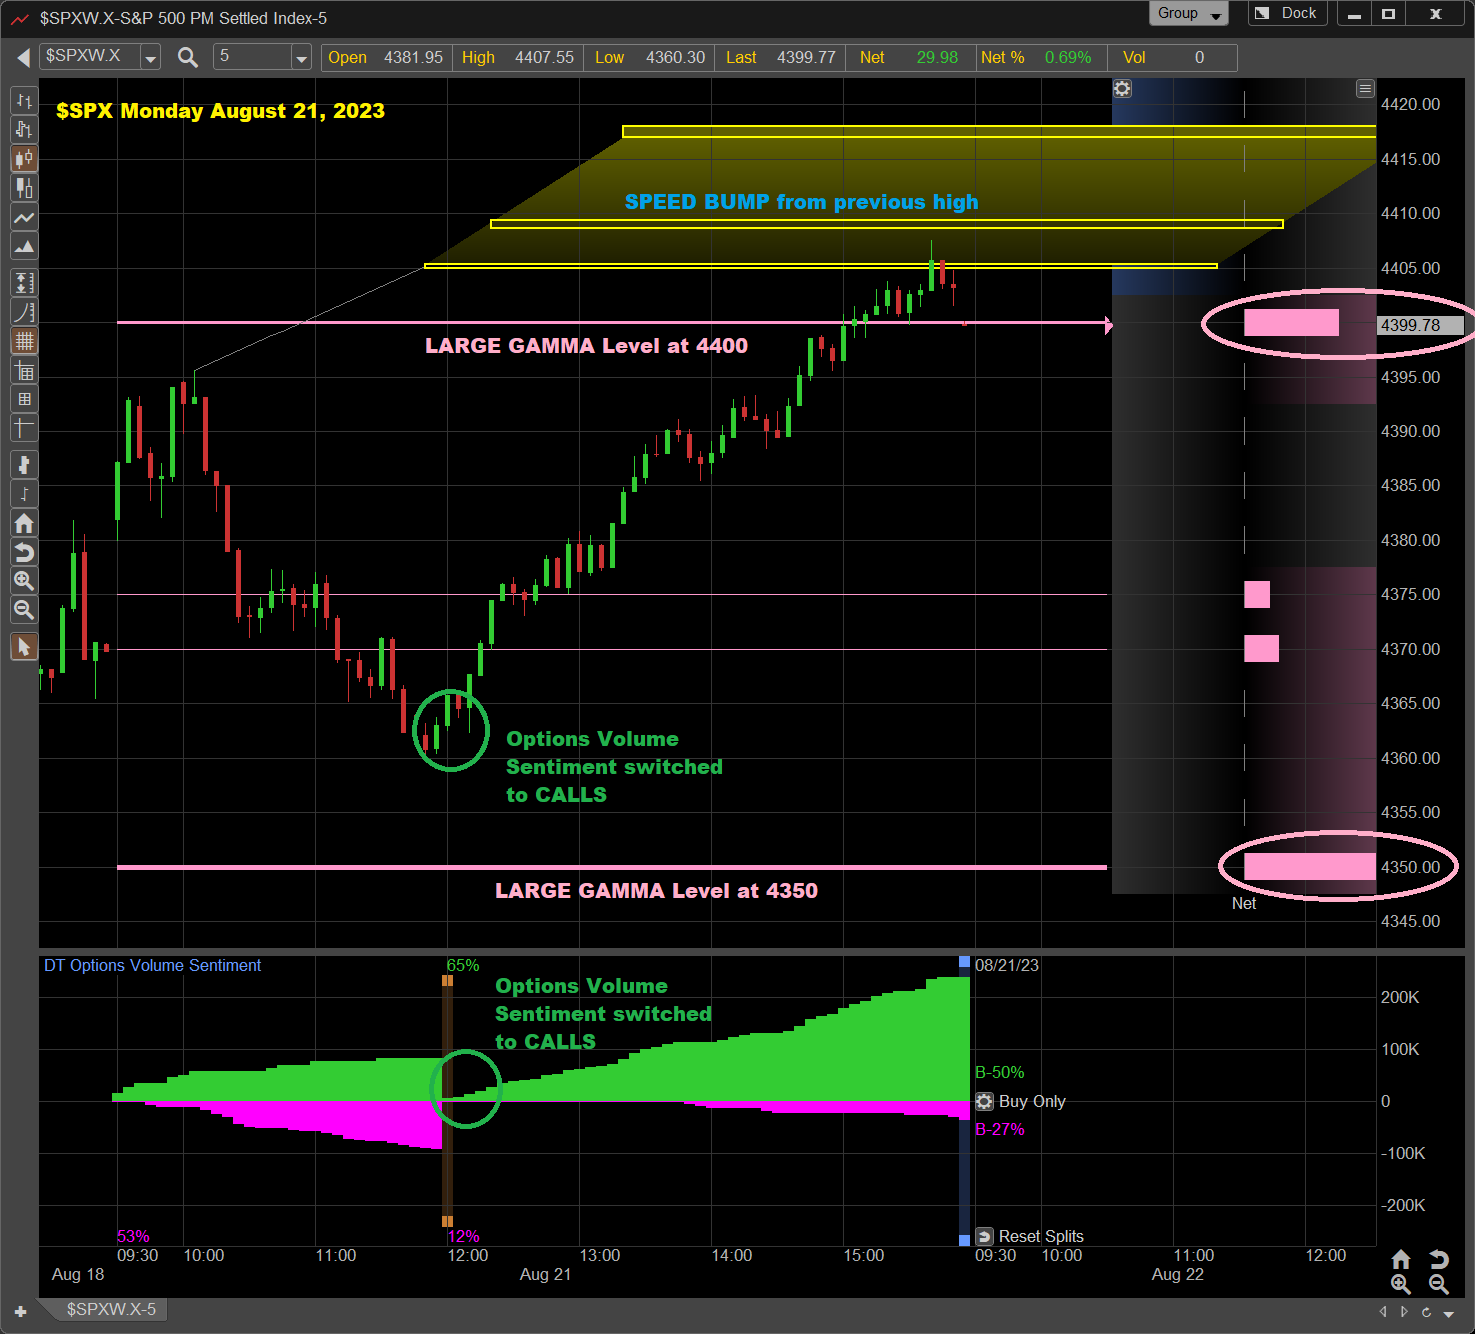This screenshot has width=1475, height=1334.
Task: Toggle log scale axis icon
Action: click(x=24, y=312)
